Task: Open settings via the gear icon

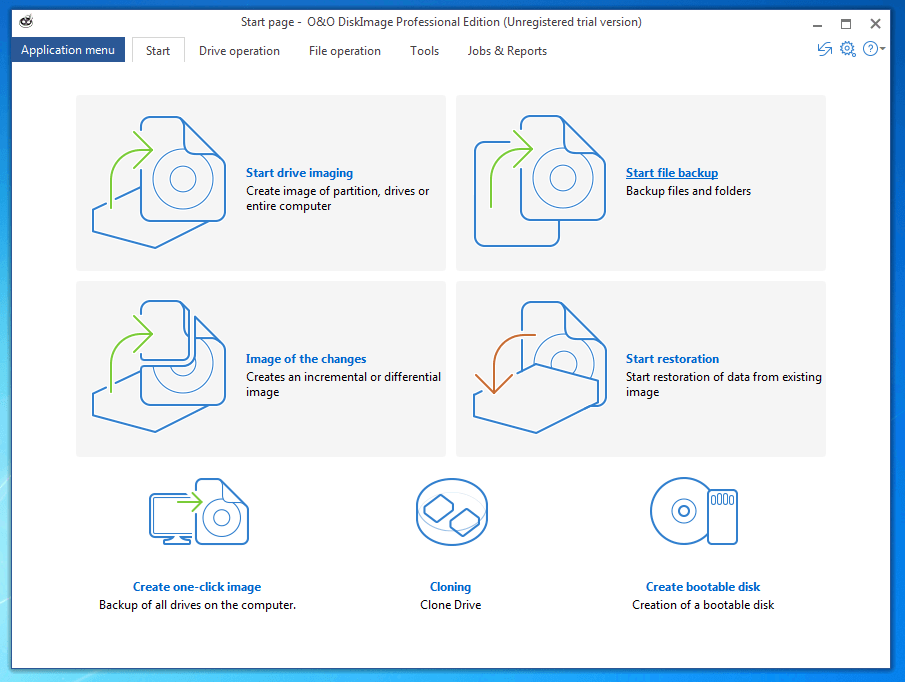Action: pyautogui.click(x=847, y=49)
